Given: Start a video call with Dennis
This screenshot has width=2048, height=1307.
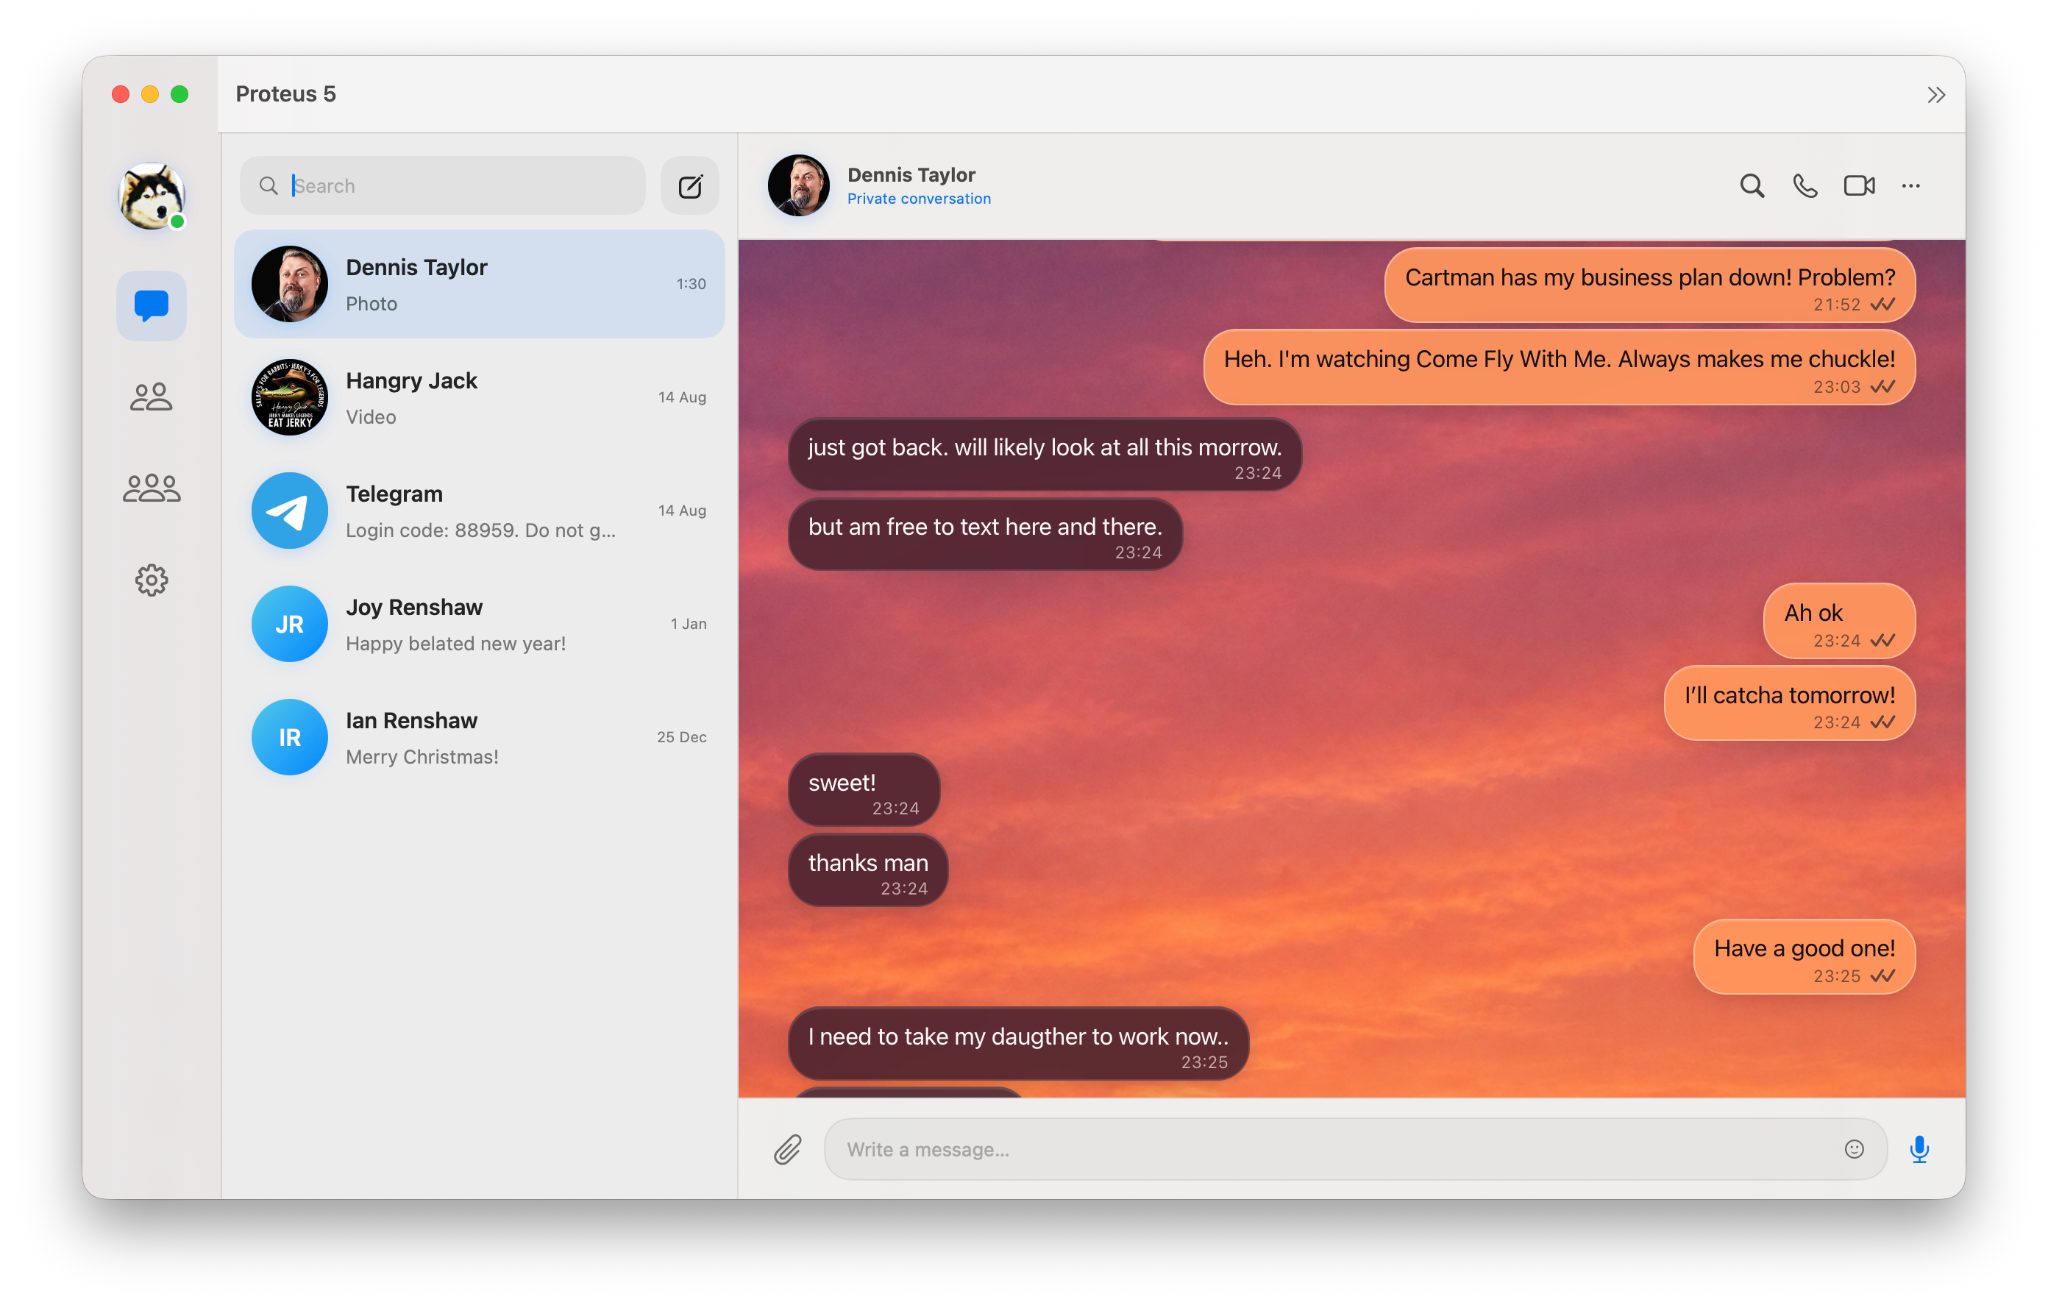Looking at the screenshot, I should pos(1859,186).
